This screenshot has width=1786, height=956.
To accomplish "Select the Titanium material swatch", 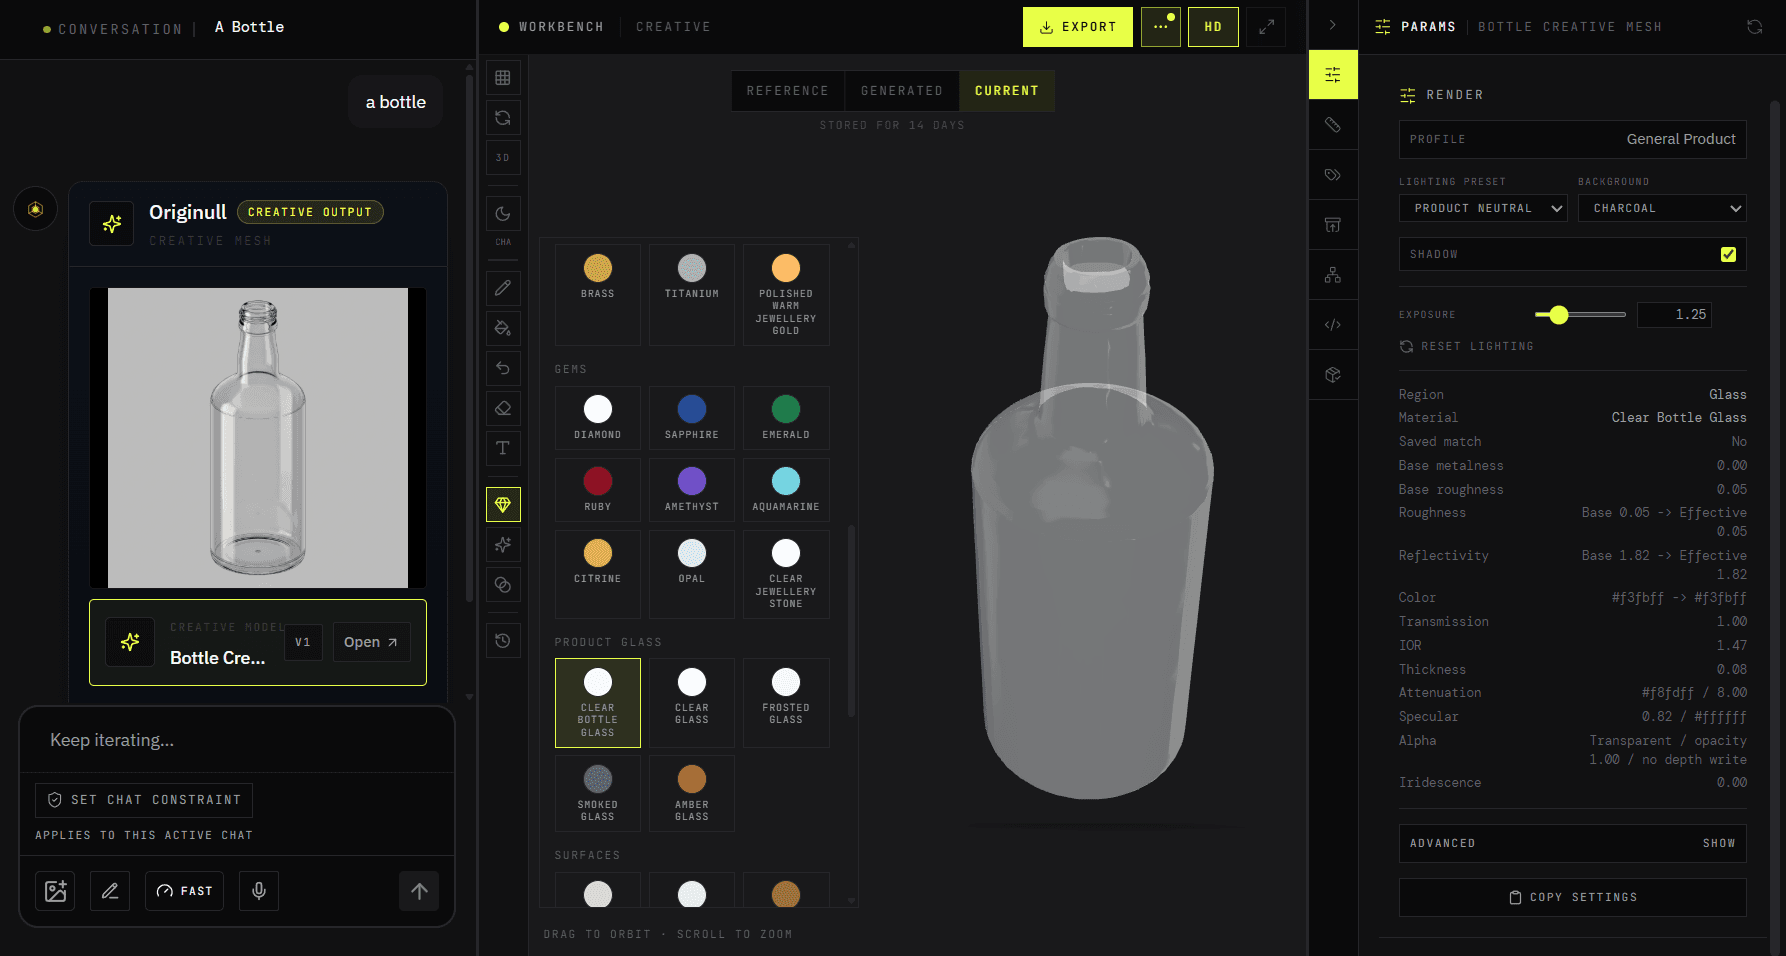I will coord(692,295).
